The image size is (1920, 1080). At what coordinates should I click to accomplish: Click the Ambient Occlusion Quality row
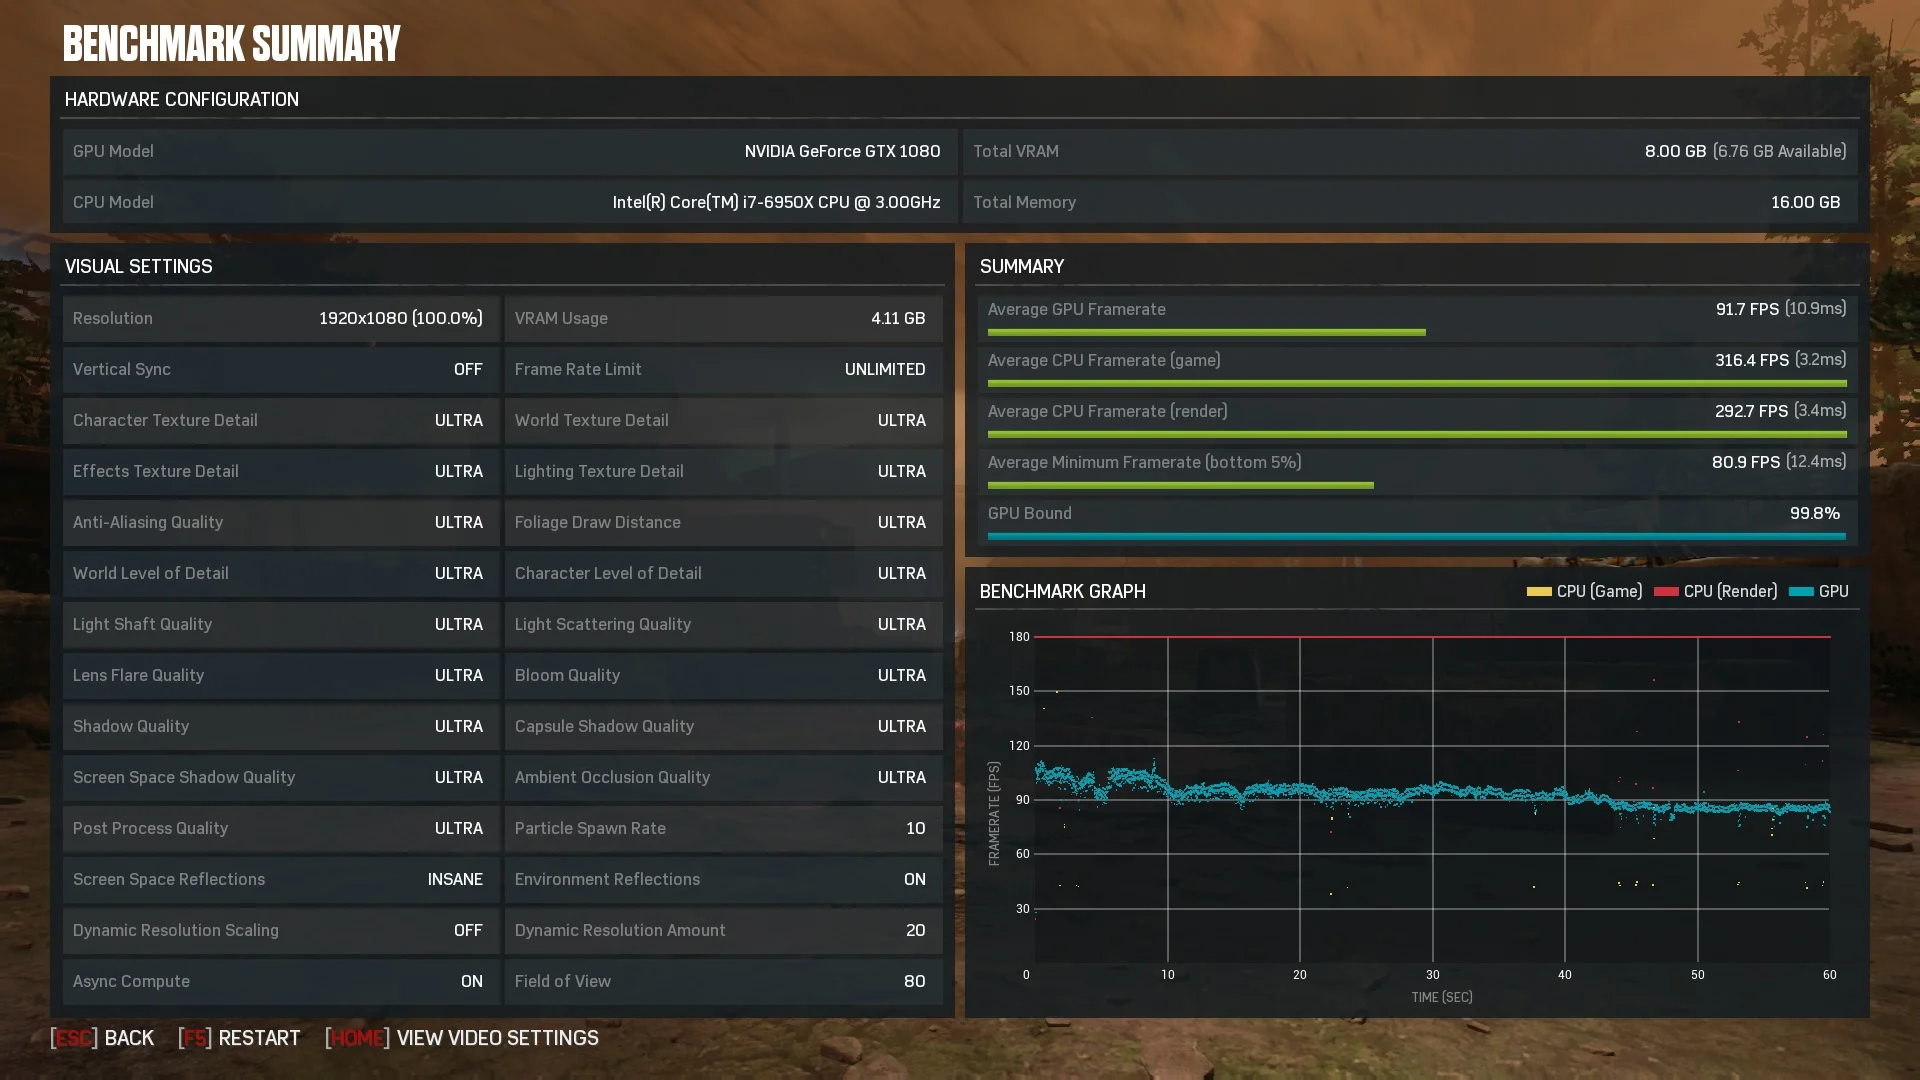pos(723,778)
